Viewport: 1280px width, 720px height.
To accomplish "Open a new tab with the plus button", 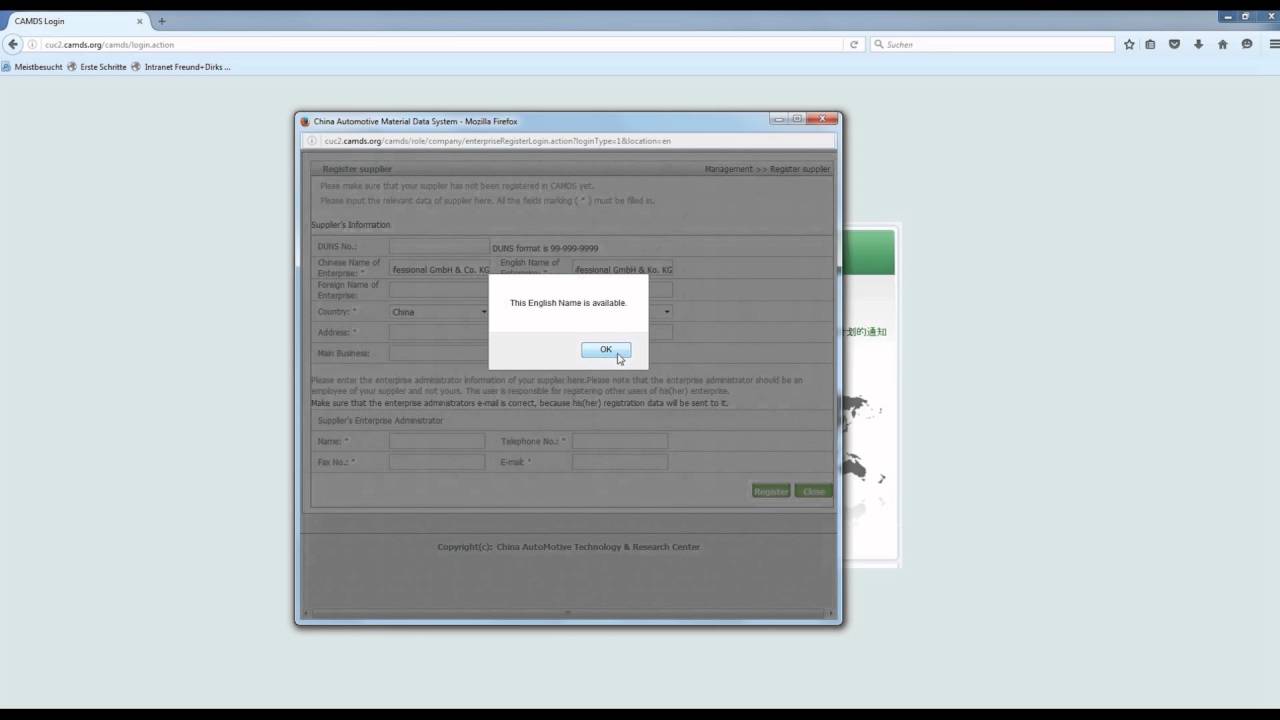I will [161, 21].
